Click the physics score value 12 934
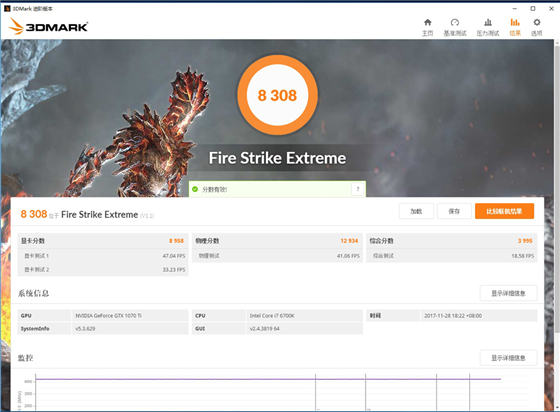Image resolution: width=560 pixels, height=412 pixels. (x=349, y=241)
